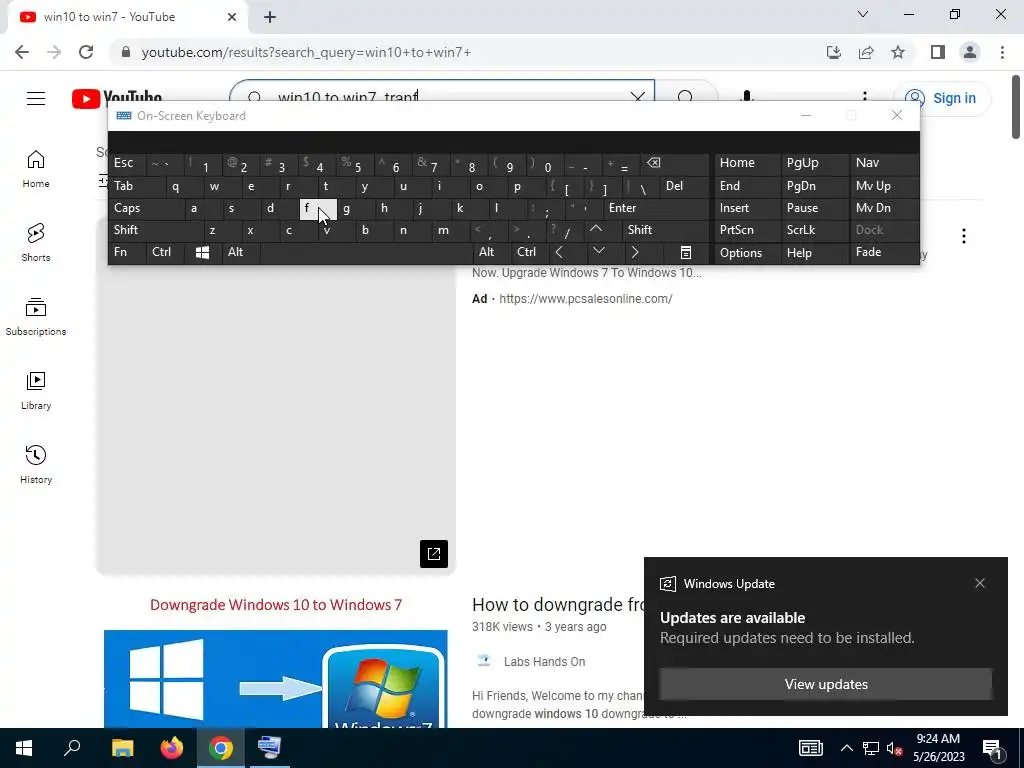Click the Windows logo key on keyboard
Viewport: 1024px width, 768px height.
point(202,252)
